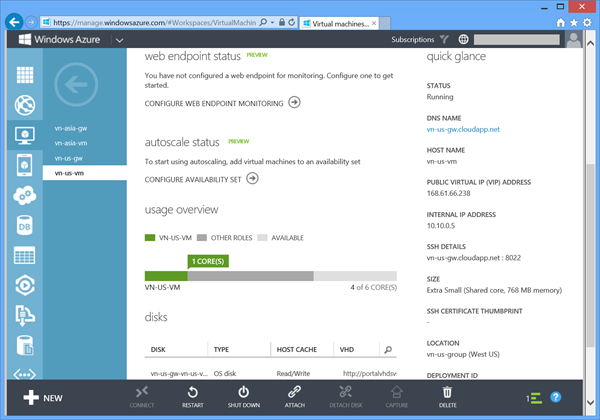Click the large back arrow circle
This screenshot has width=600, height=420.
[76, 85]
